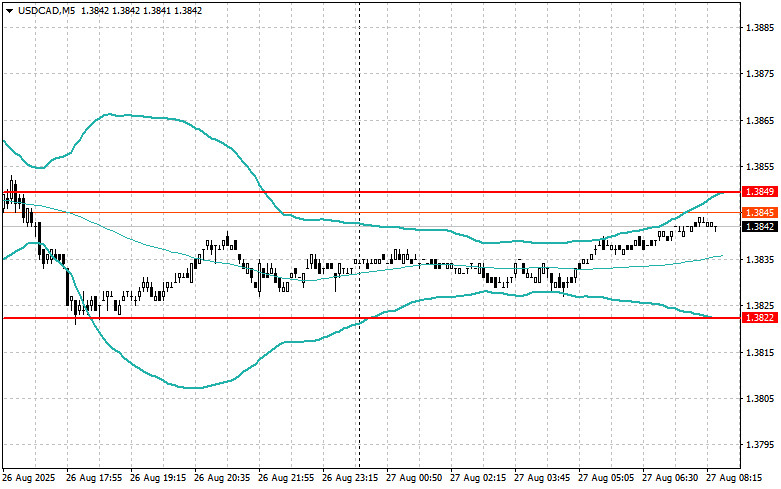Click the 1.3825 price scale value
Screen dimensions: 781x489
tap(760, 305)
